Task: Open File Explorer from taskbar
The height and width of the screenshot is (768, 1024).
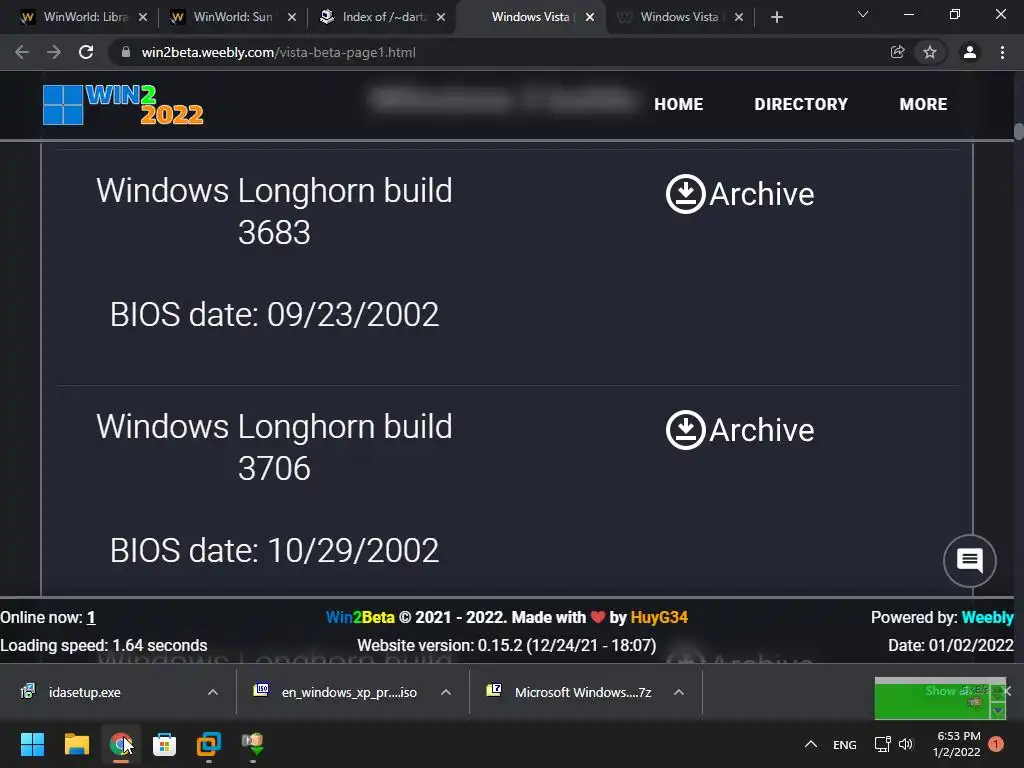Action: pyautogui.click(x=76, y=744)
